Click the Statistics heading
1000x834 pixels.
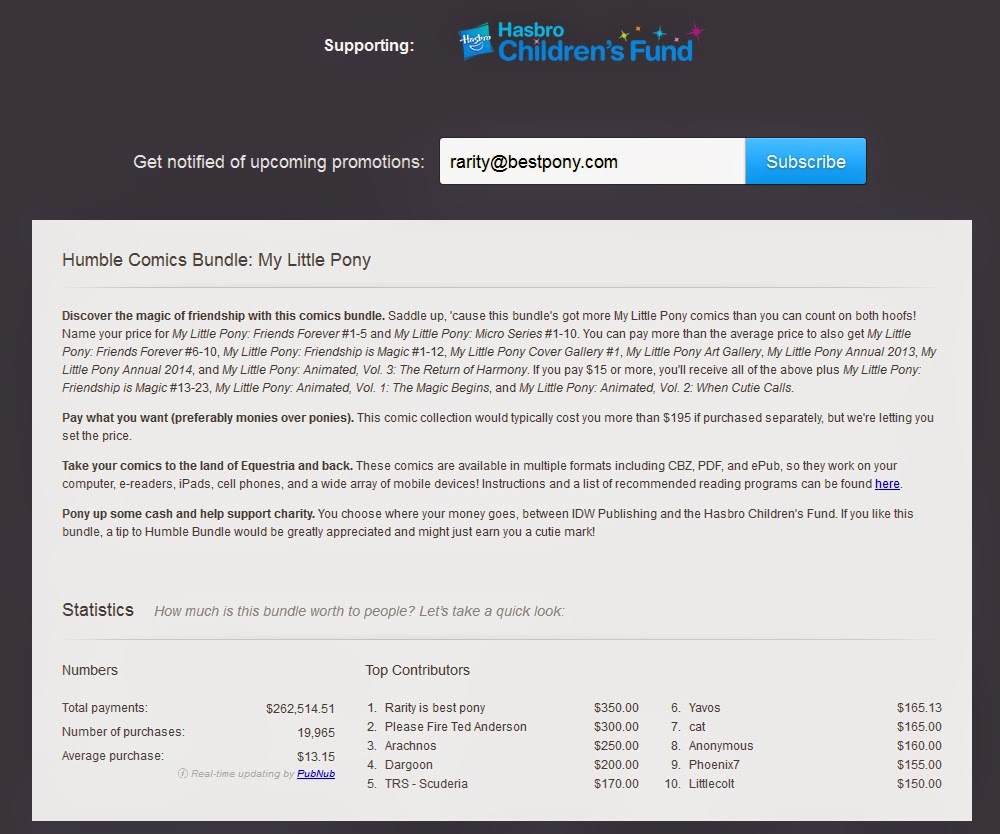(98, 610)
